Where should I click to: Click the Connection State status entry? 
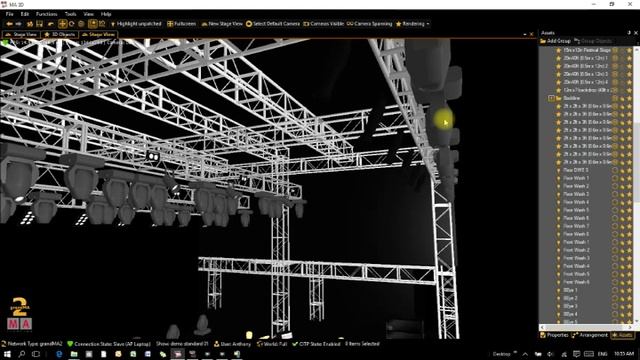coord(109,344)
